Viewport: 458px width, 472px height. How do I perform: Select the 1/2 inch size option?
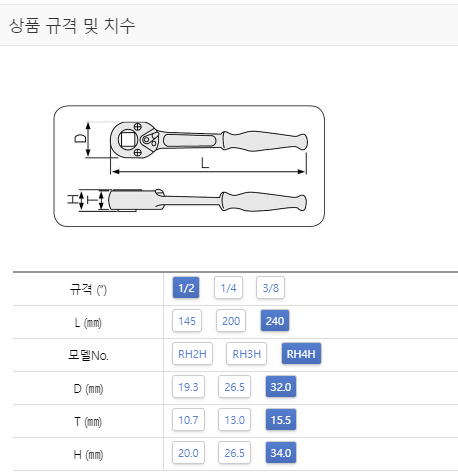click(186, 288)
